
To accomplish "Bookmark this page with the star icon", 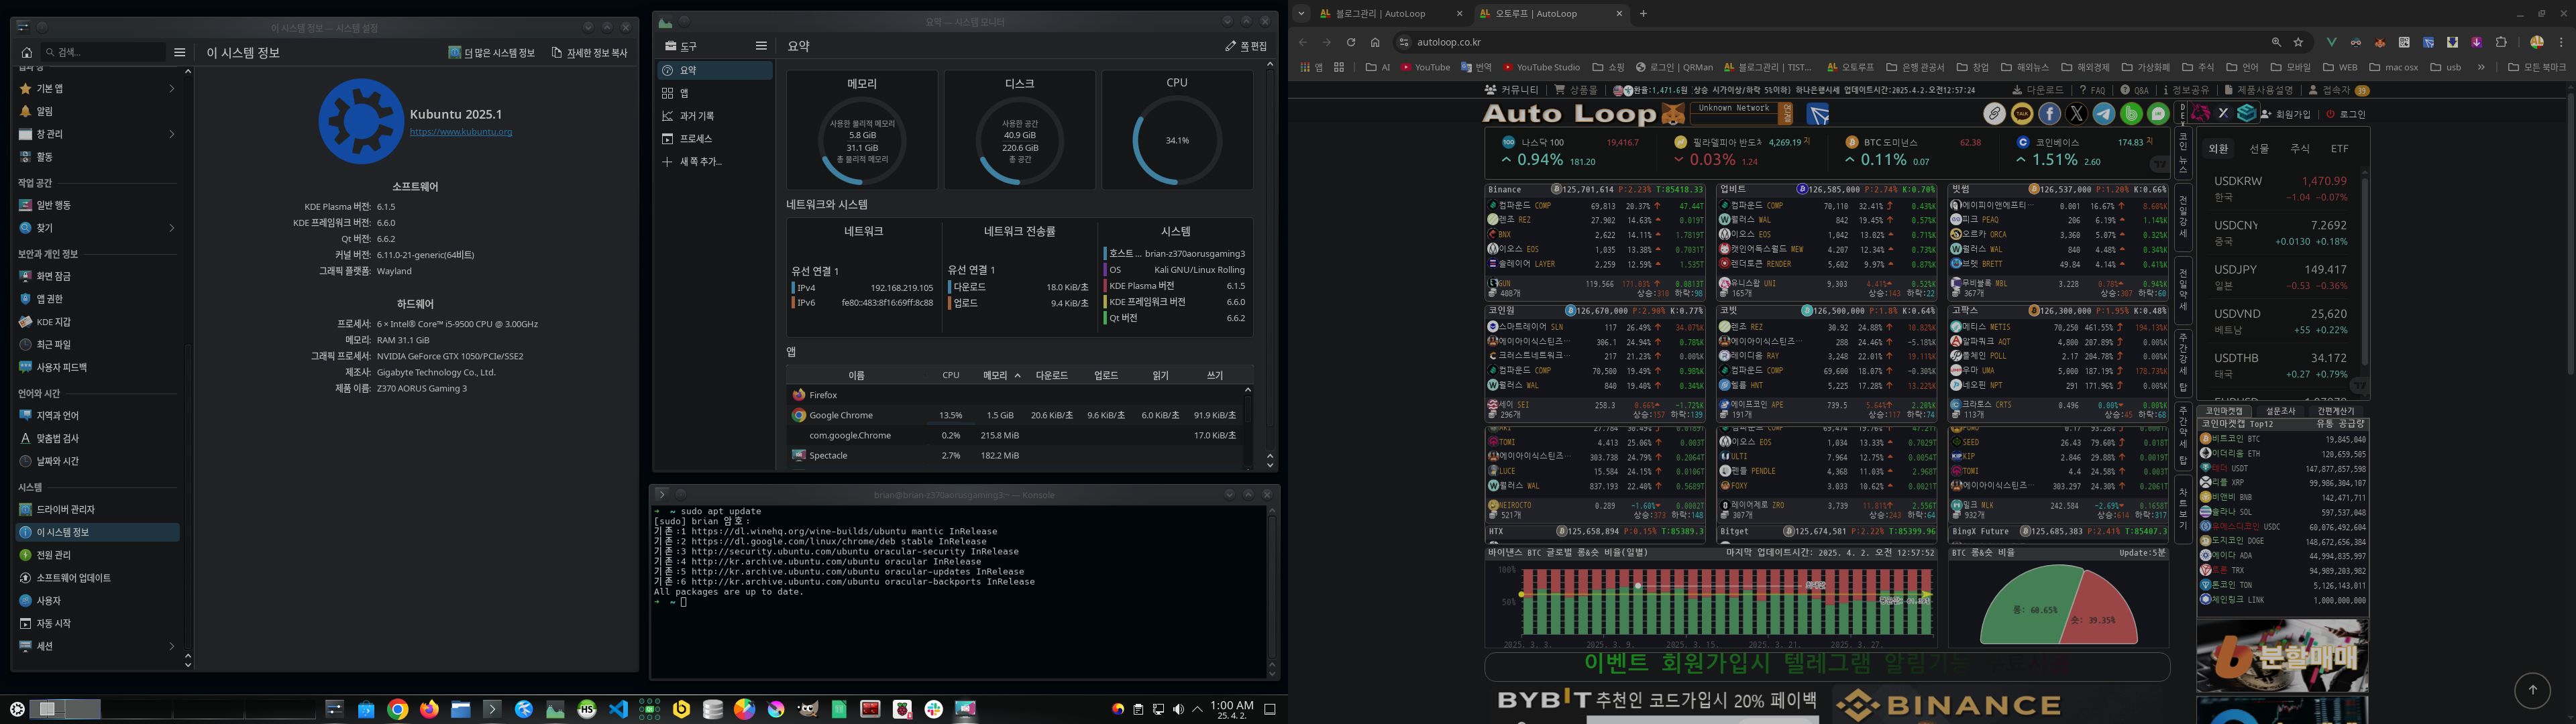I will click(x=2298, y=42).
